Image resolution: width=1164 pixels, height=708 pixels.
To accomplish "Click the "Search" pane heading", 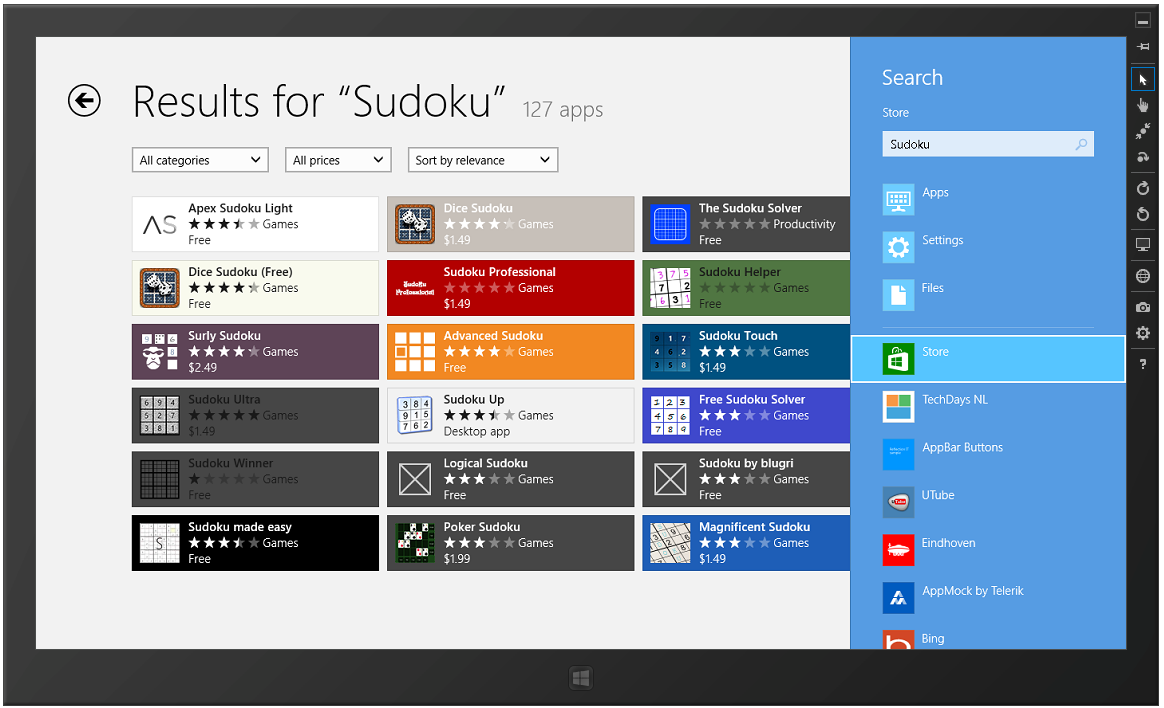I will pos(912,77).
